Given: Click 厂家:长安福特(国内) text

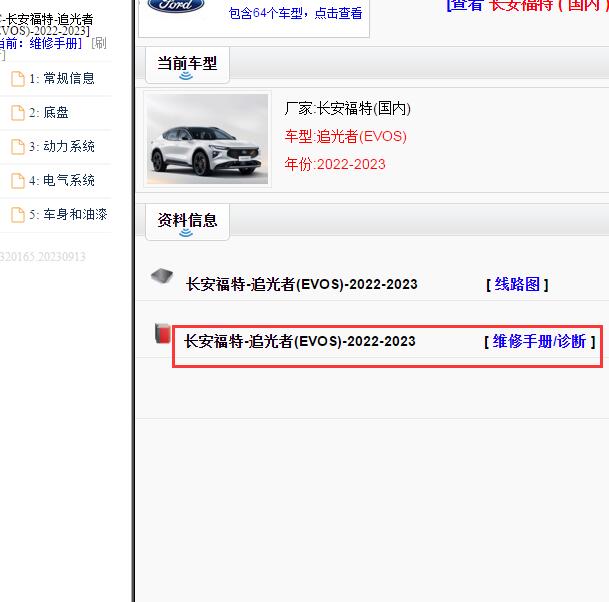Looking at the screenshot, I should [x=348, y=108].
